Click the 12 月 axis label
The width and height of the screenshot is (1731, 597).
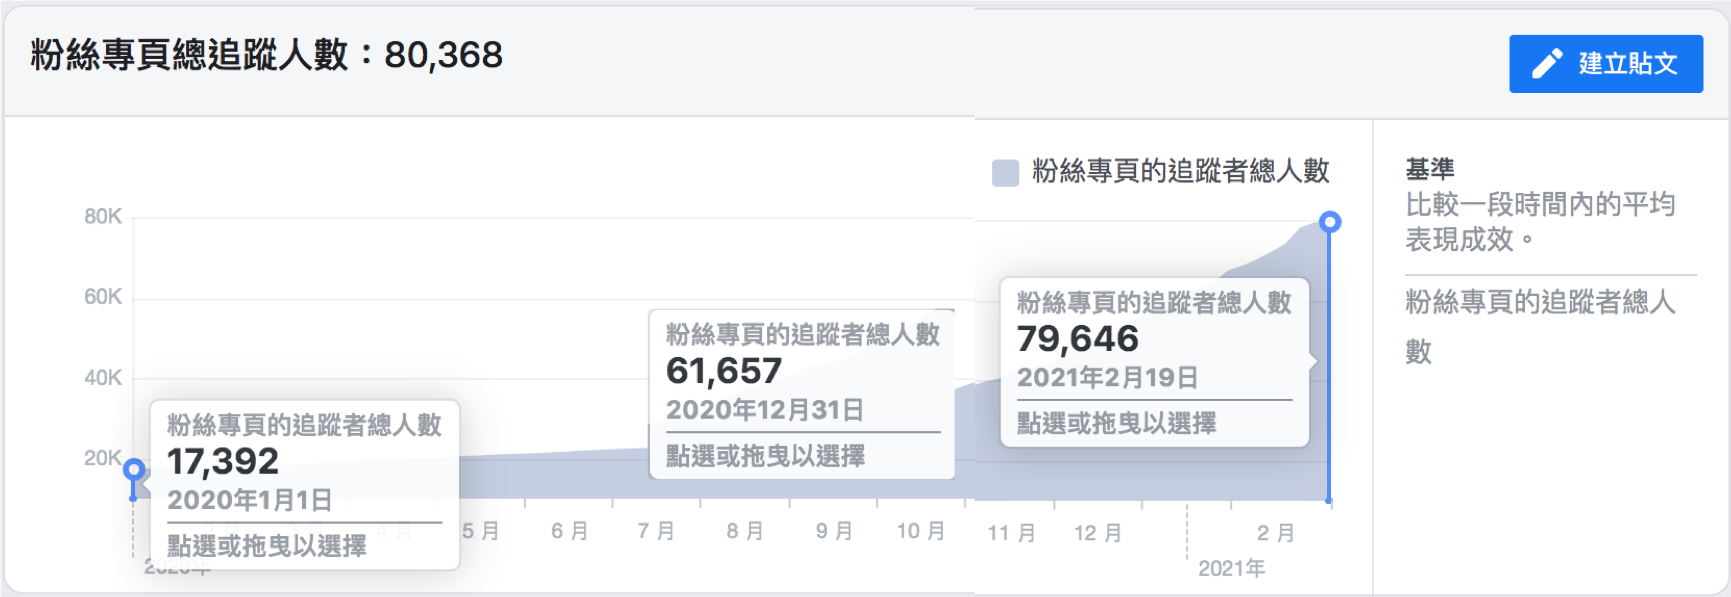point(1097,533)
